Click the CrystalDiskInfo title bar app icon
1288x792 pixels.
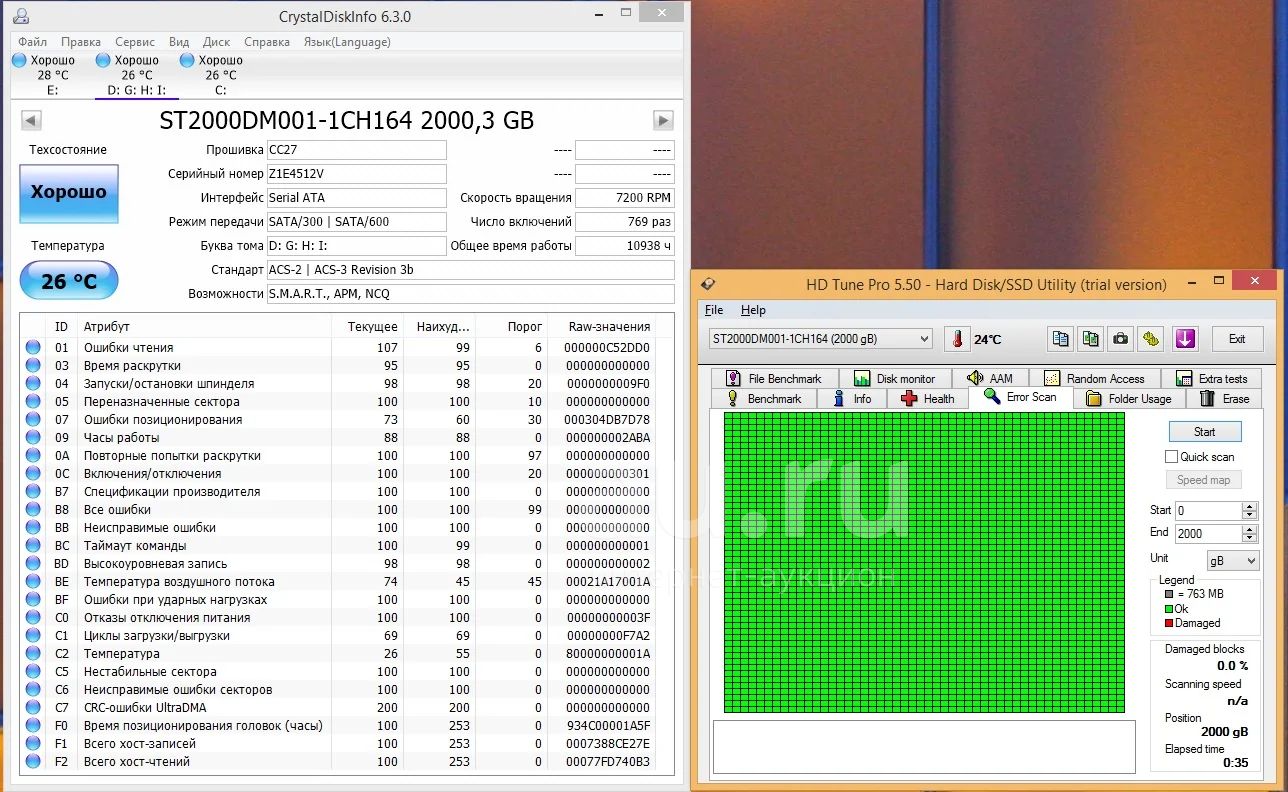click(22, 16)
